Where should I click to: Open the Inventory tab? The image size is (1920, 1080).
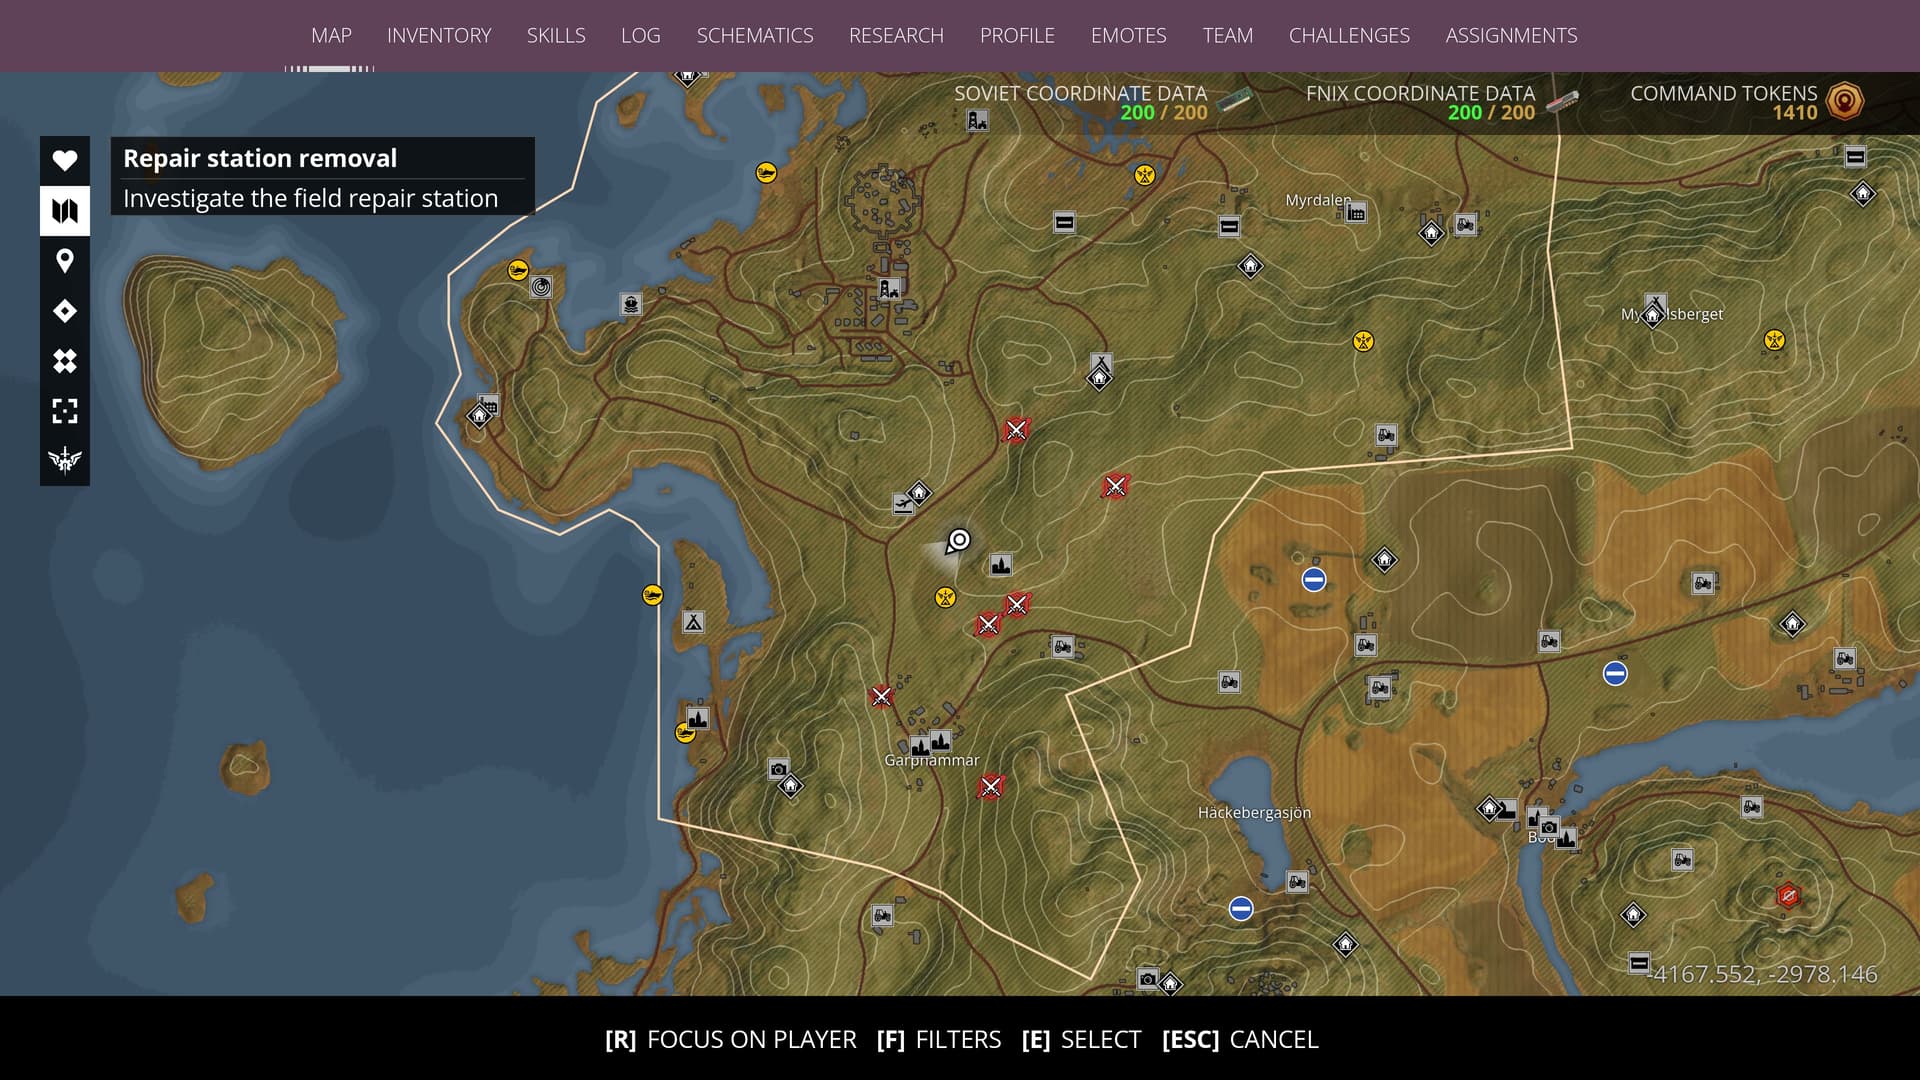[439, 35]
